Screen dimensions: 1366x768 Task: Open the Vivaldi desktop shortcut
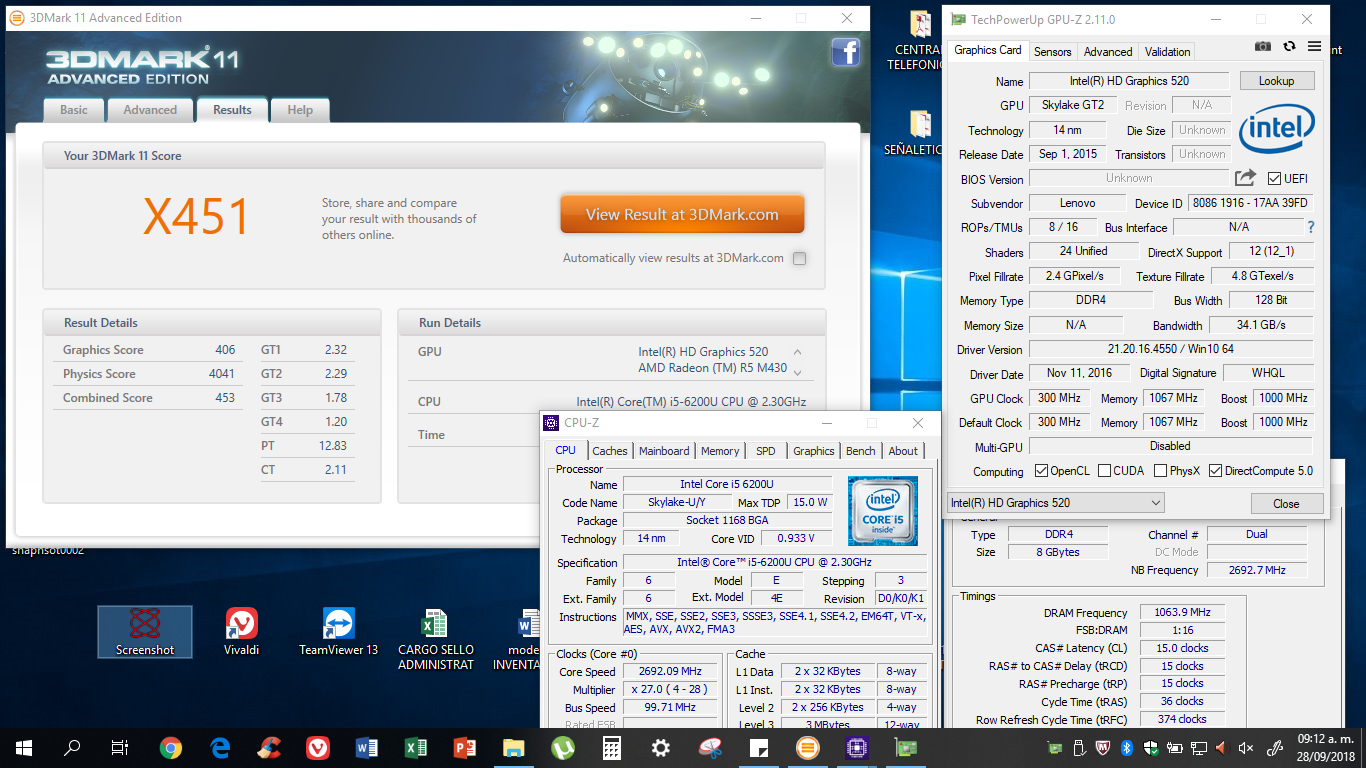[x=241, y=632]
